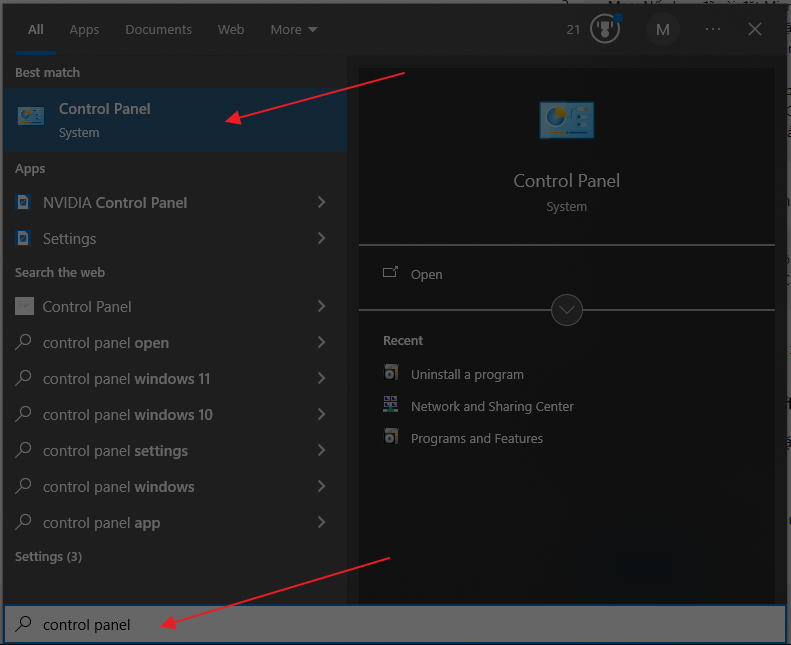This screenshot has width=791, height=645.
Task: Click the magnifier icon beside 'control panel app'
Action: (23, 522)
